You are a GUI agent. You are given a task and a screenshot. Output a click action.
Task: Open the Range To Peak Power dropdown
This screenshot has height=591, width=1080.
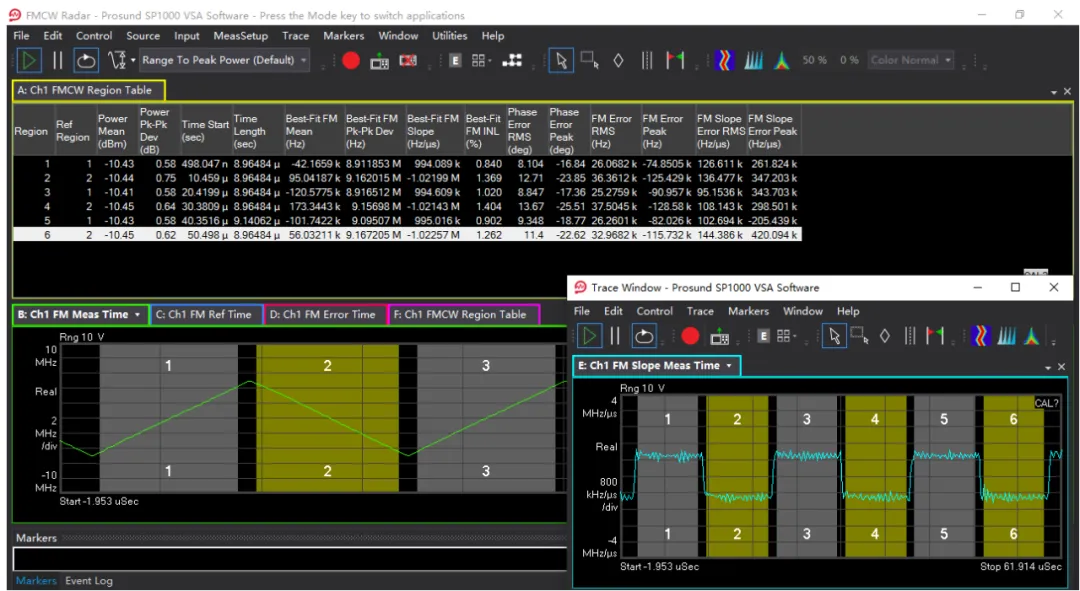225,61
